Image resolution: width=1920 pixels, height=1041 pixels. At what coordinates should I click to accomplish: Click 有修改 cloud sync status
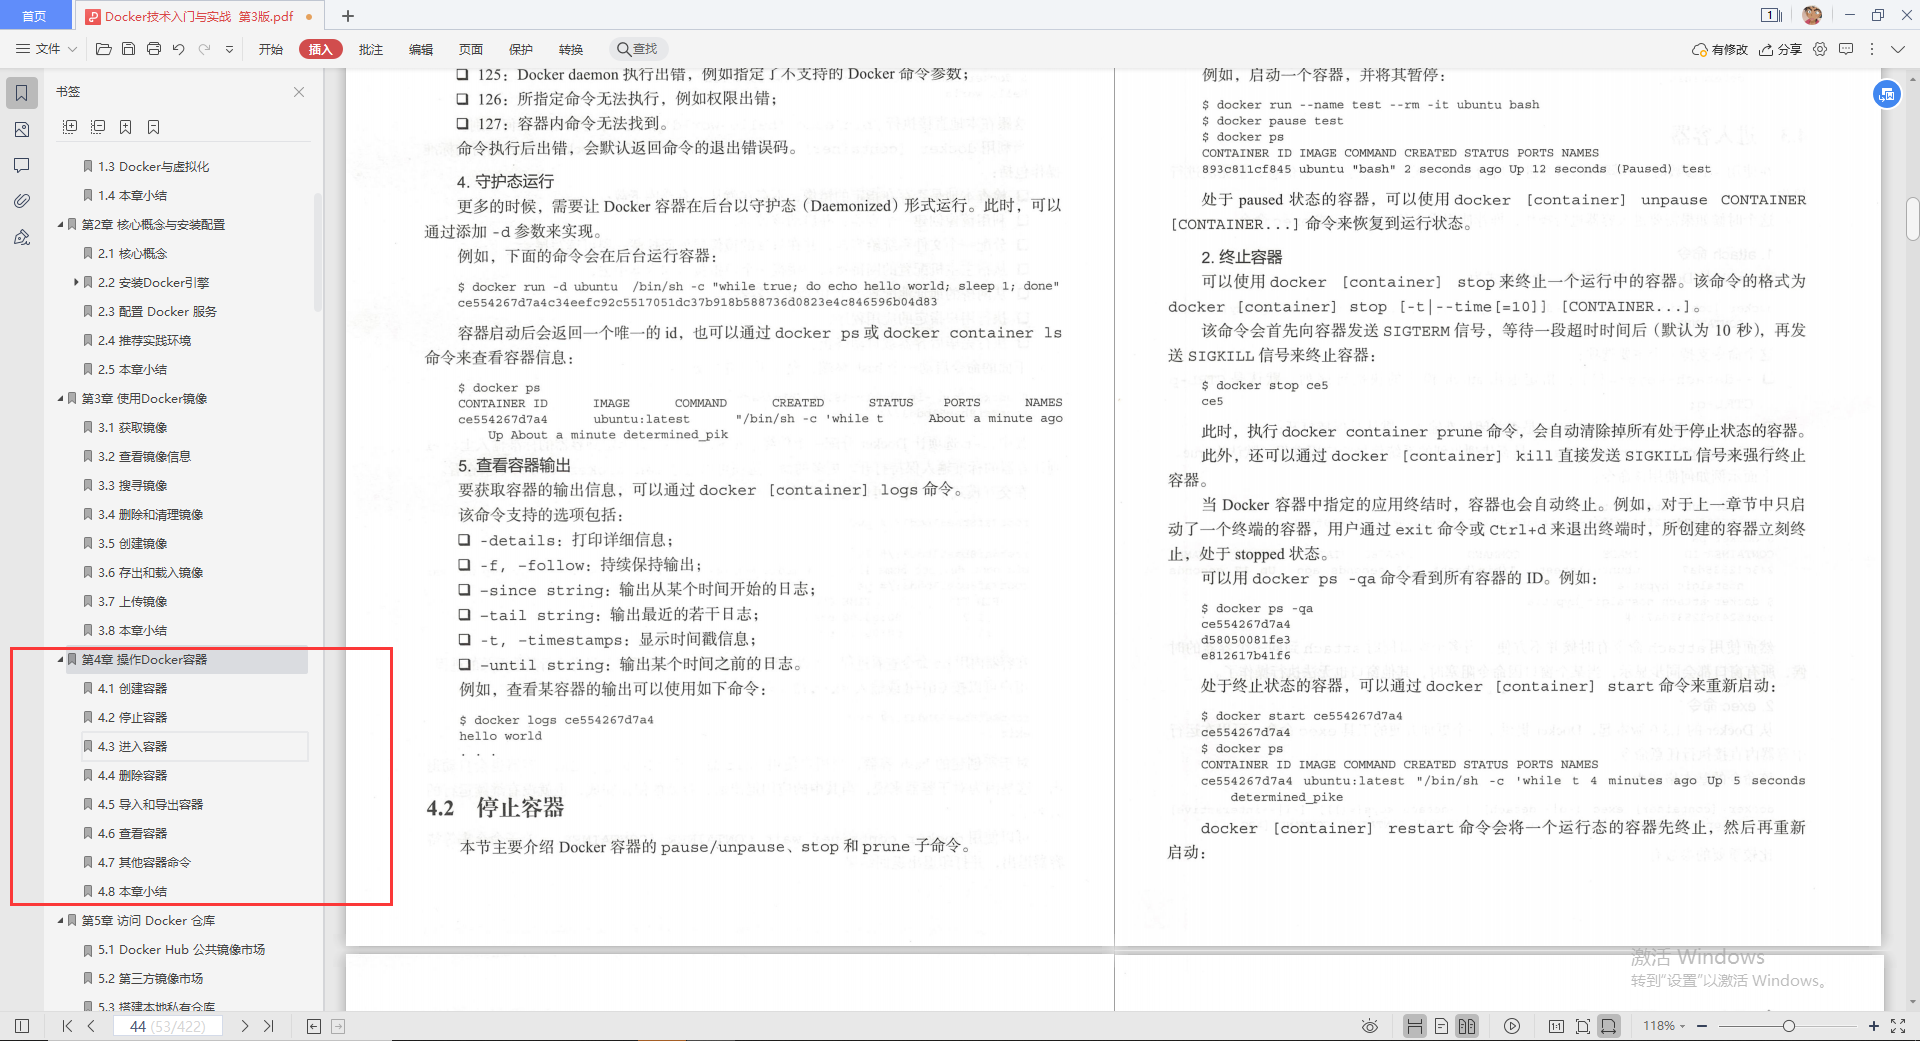click(1720, 49)
